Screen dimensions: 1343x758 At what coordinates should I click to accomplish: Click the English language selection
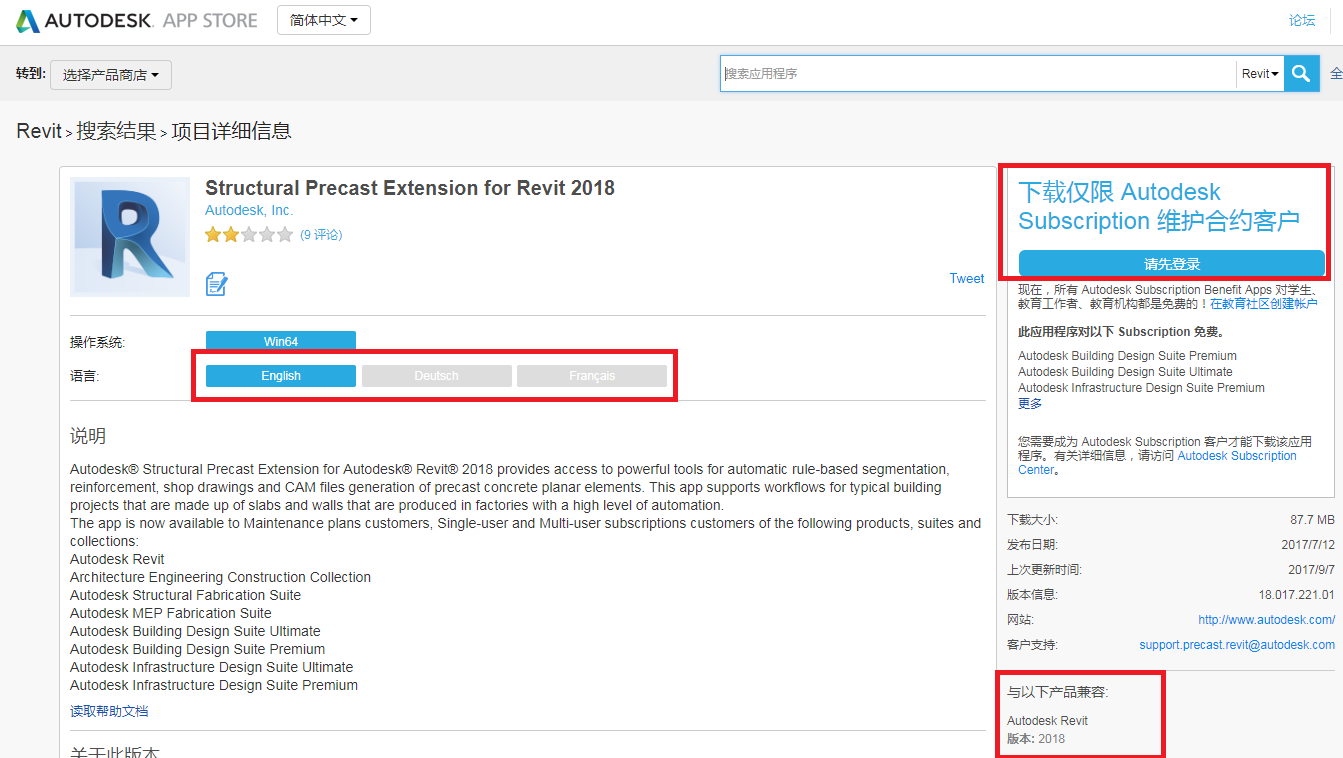pyautogui.click(x=280, y=375)
